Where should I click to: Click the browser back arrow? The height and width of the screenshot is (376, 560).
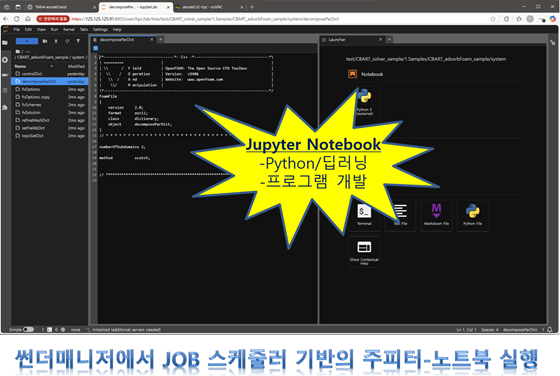point(5,19)
